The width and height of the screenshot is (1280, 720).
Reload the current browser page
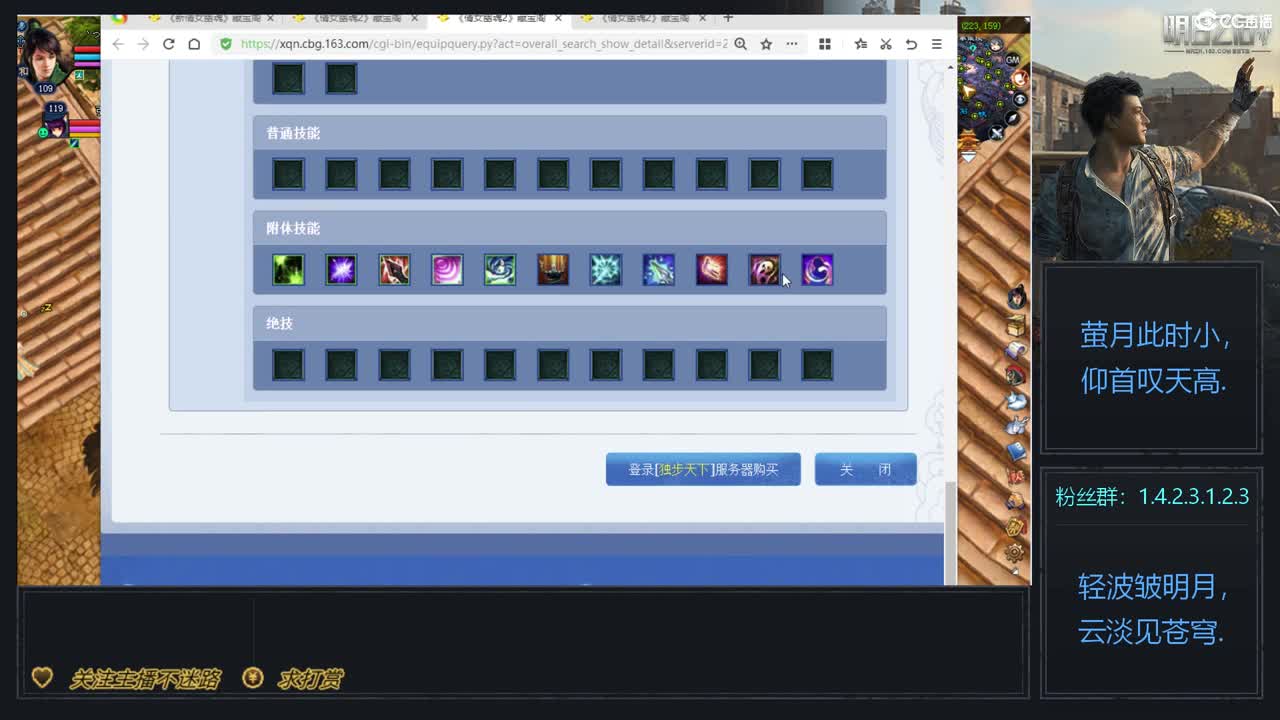tap(168, 44)
